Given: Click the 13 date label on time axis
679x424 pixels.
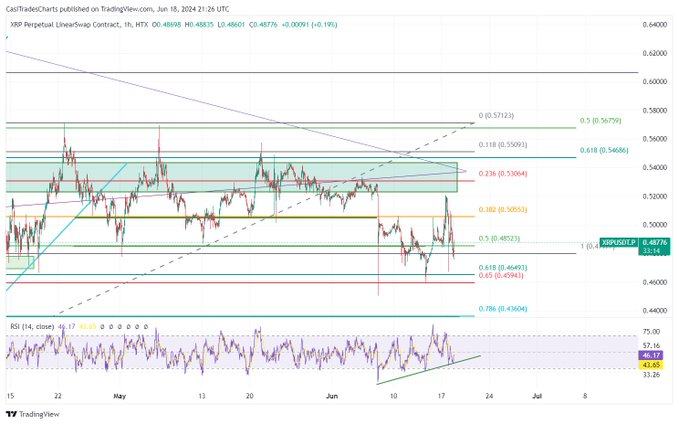Looking at the screenshot, I should (x=201, y=396).
